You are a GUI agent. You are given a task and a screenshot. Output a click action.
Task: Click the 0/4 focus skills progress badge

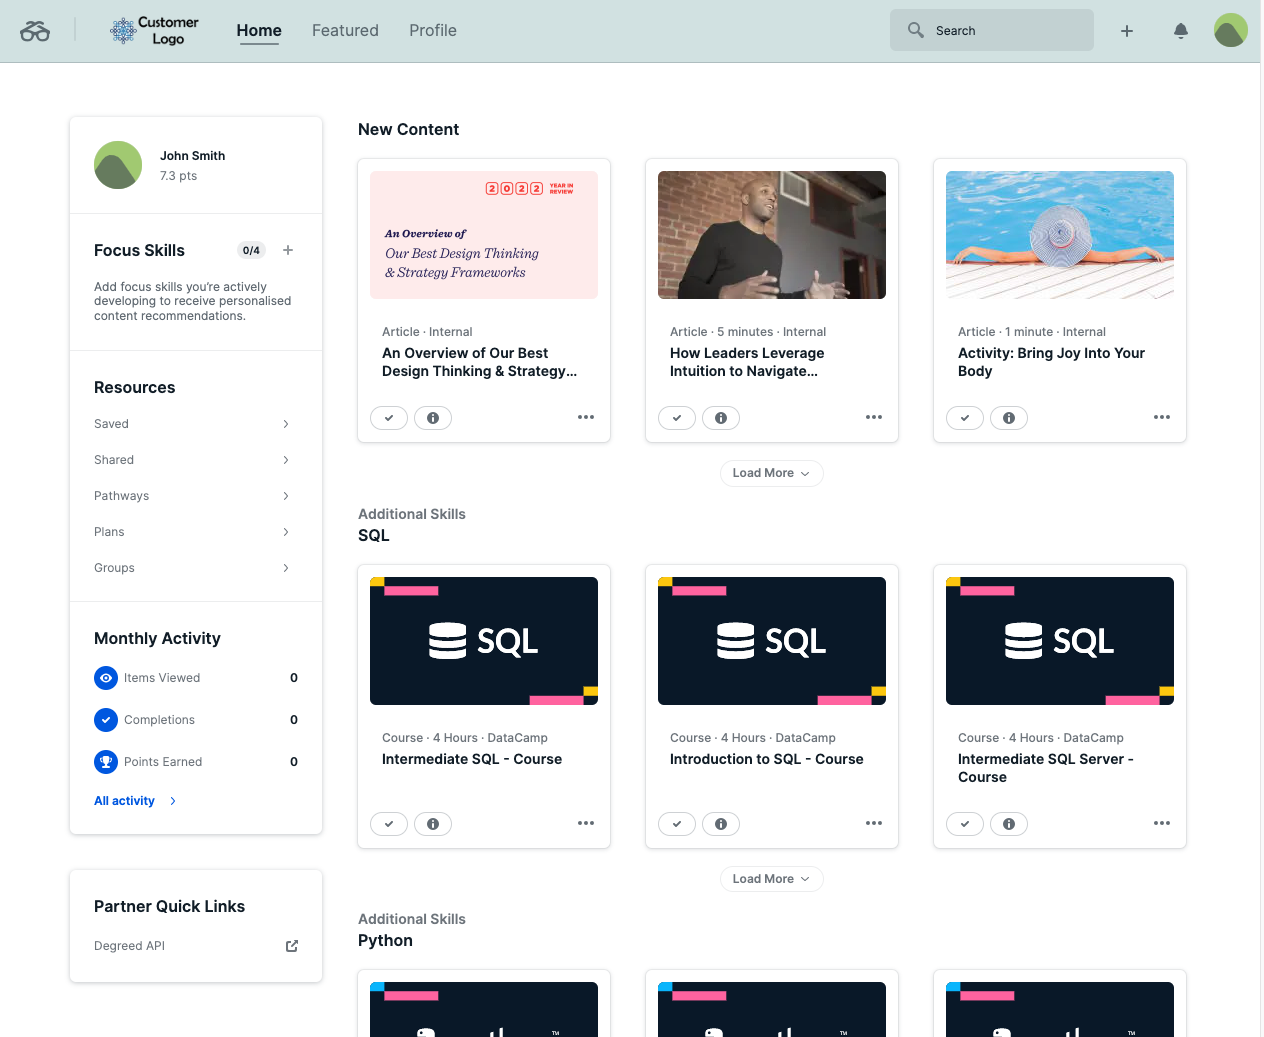pyautogui.click(x=251, y=250)
